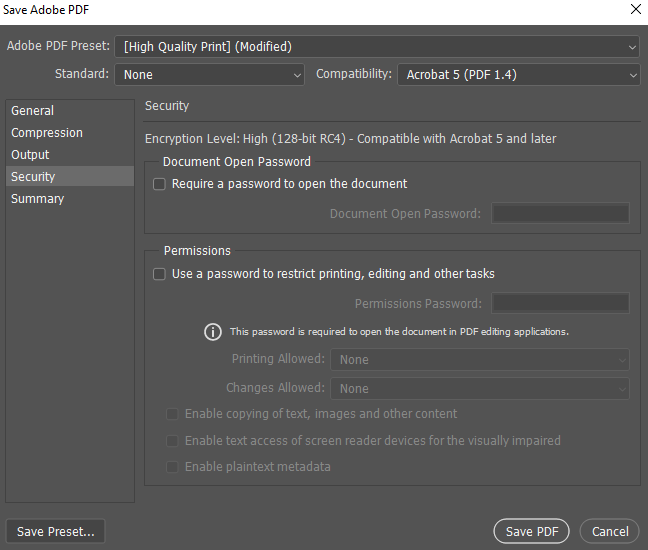The width and height of the screenshot is (648, 550).
Task: Toggle screen reader text access checkbox
Action: (172, 441)
